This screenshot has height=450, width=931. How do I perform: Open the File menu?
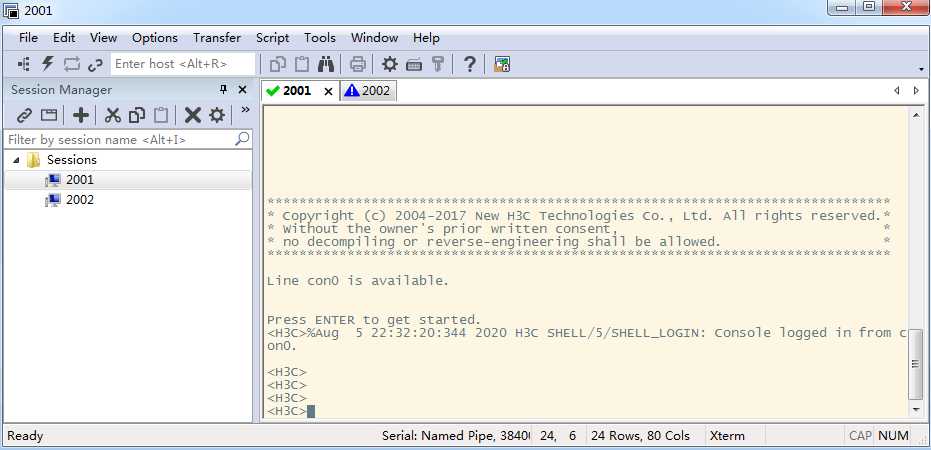tap(28, 37)
